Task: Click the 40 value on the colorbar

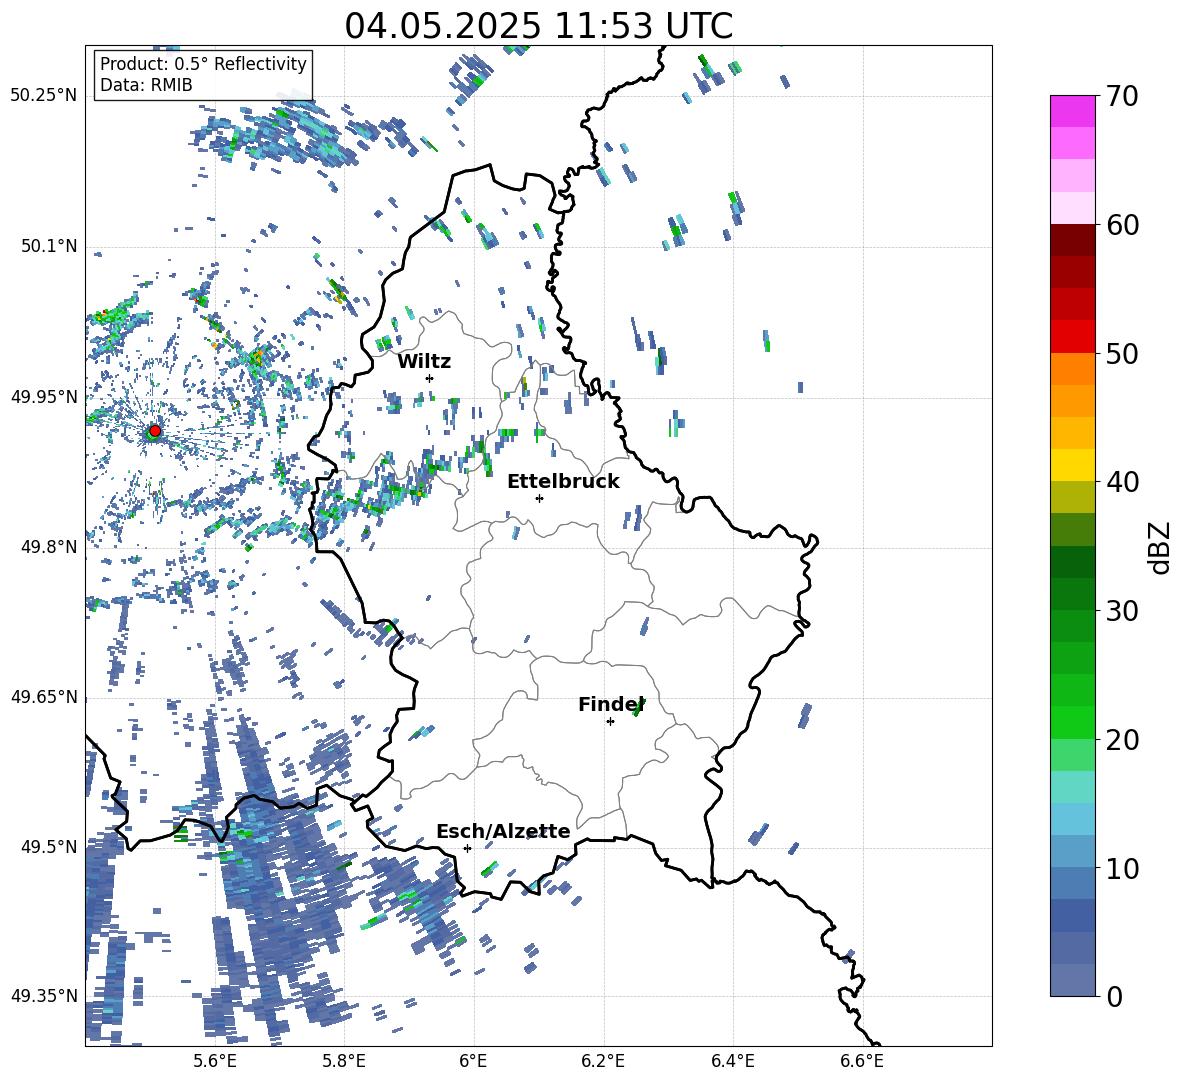Action: coord(1121,482)
